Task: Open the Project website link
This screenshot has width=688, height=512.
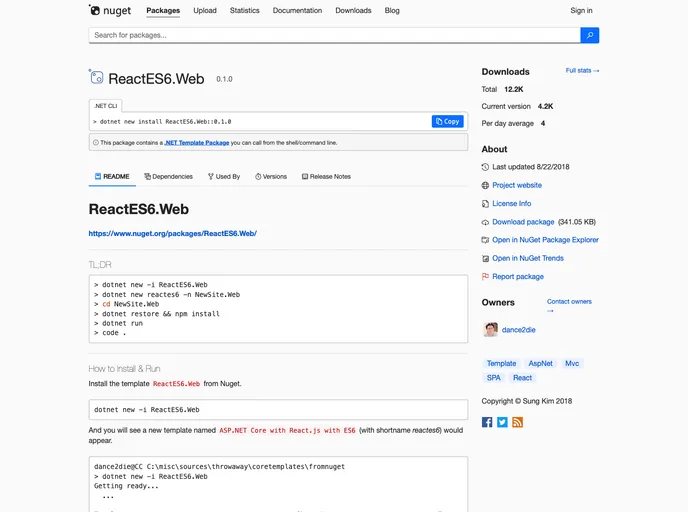Action: [x=517, y=185]
